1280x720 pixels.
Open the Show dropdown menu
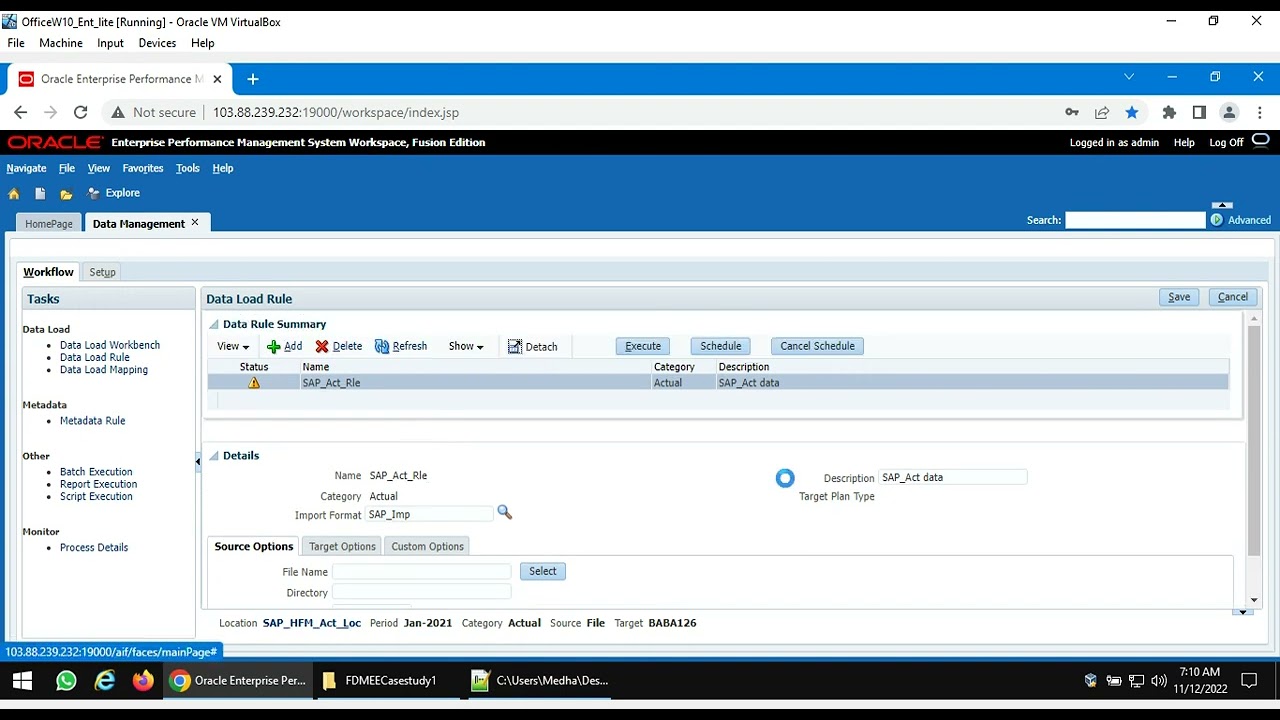point(466,346)
